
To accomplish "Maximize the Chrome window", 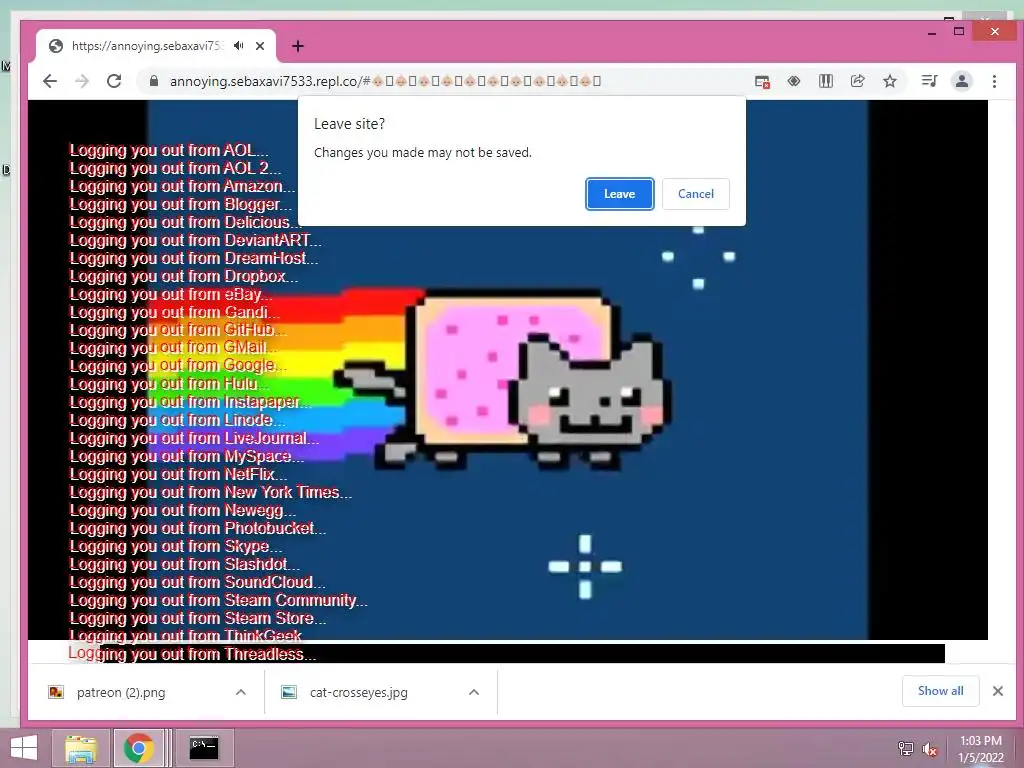I will [x=959, y=31].
